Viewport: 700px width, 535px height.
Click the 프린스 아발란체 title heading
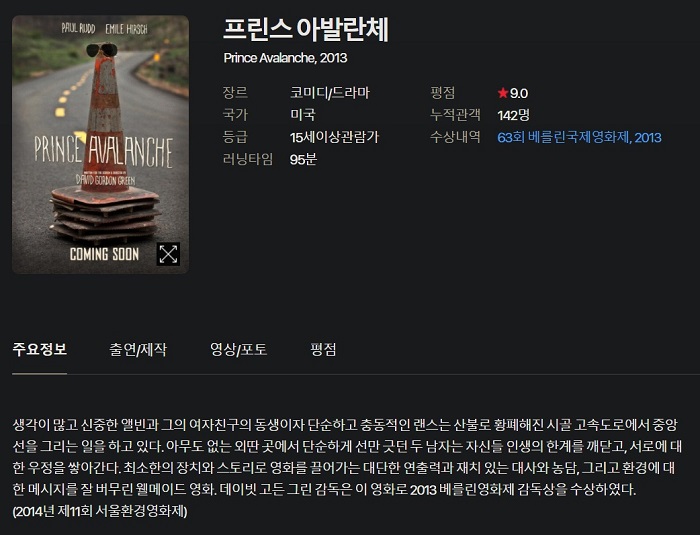306,29
